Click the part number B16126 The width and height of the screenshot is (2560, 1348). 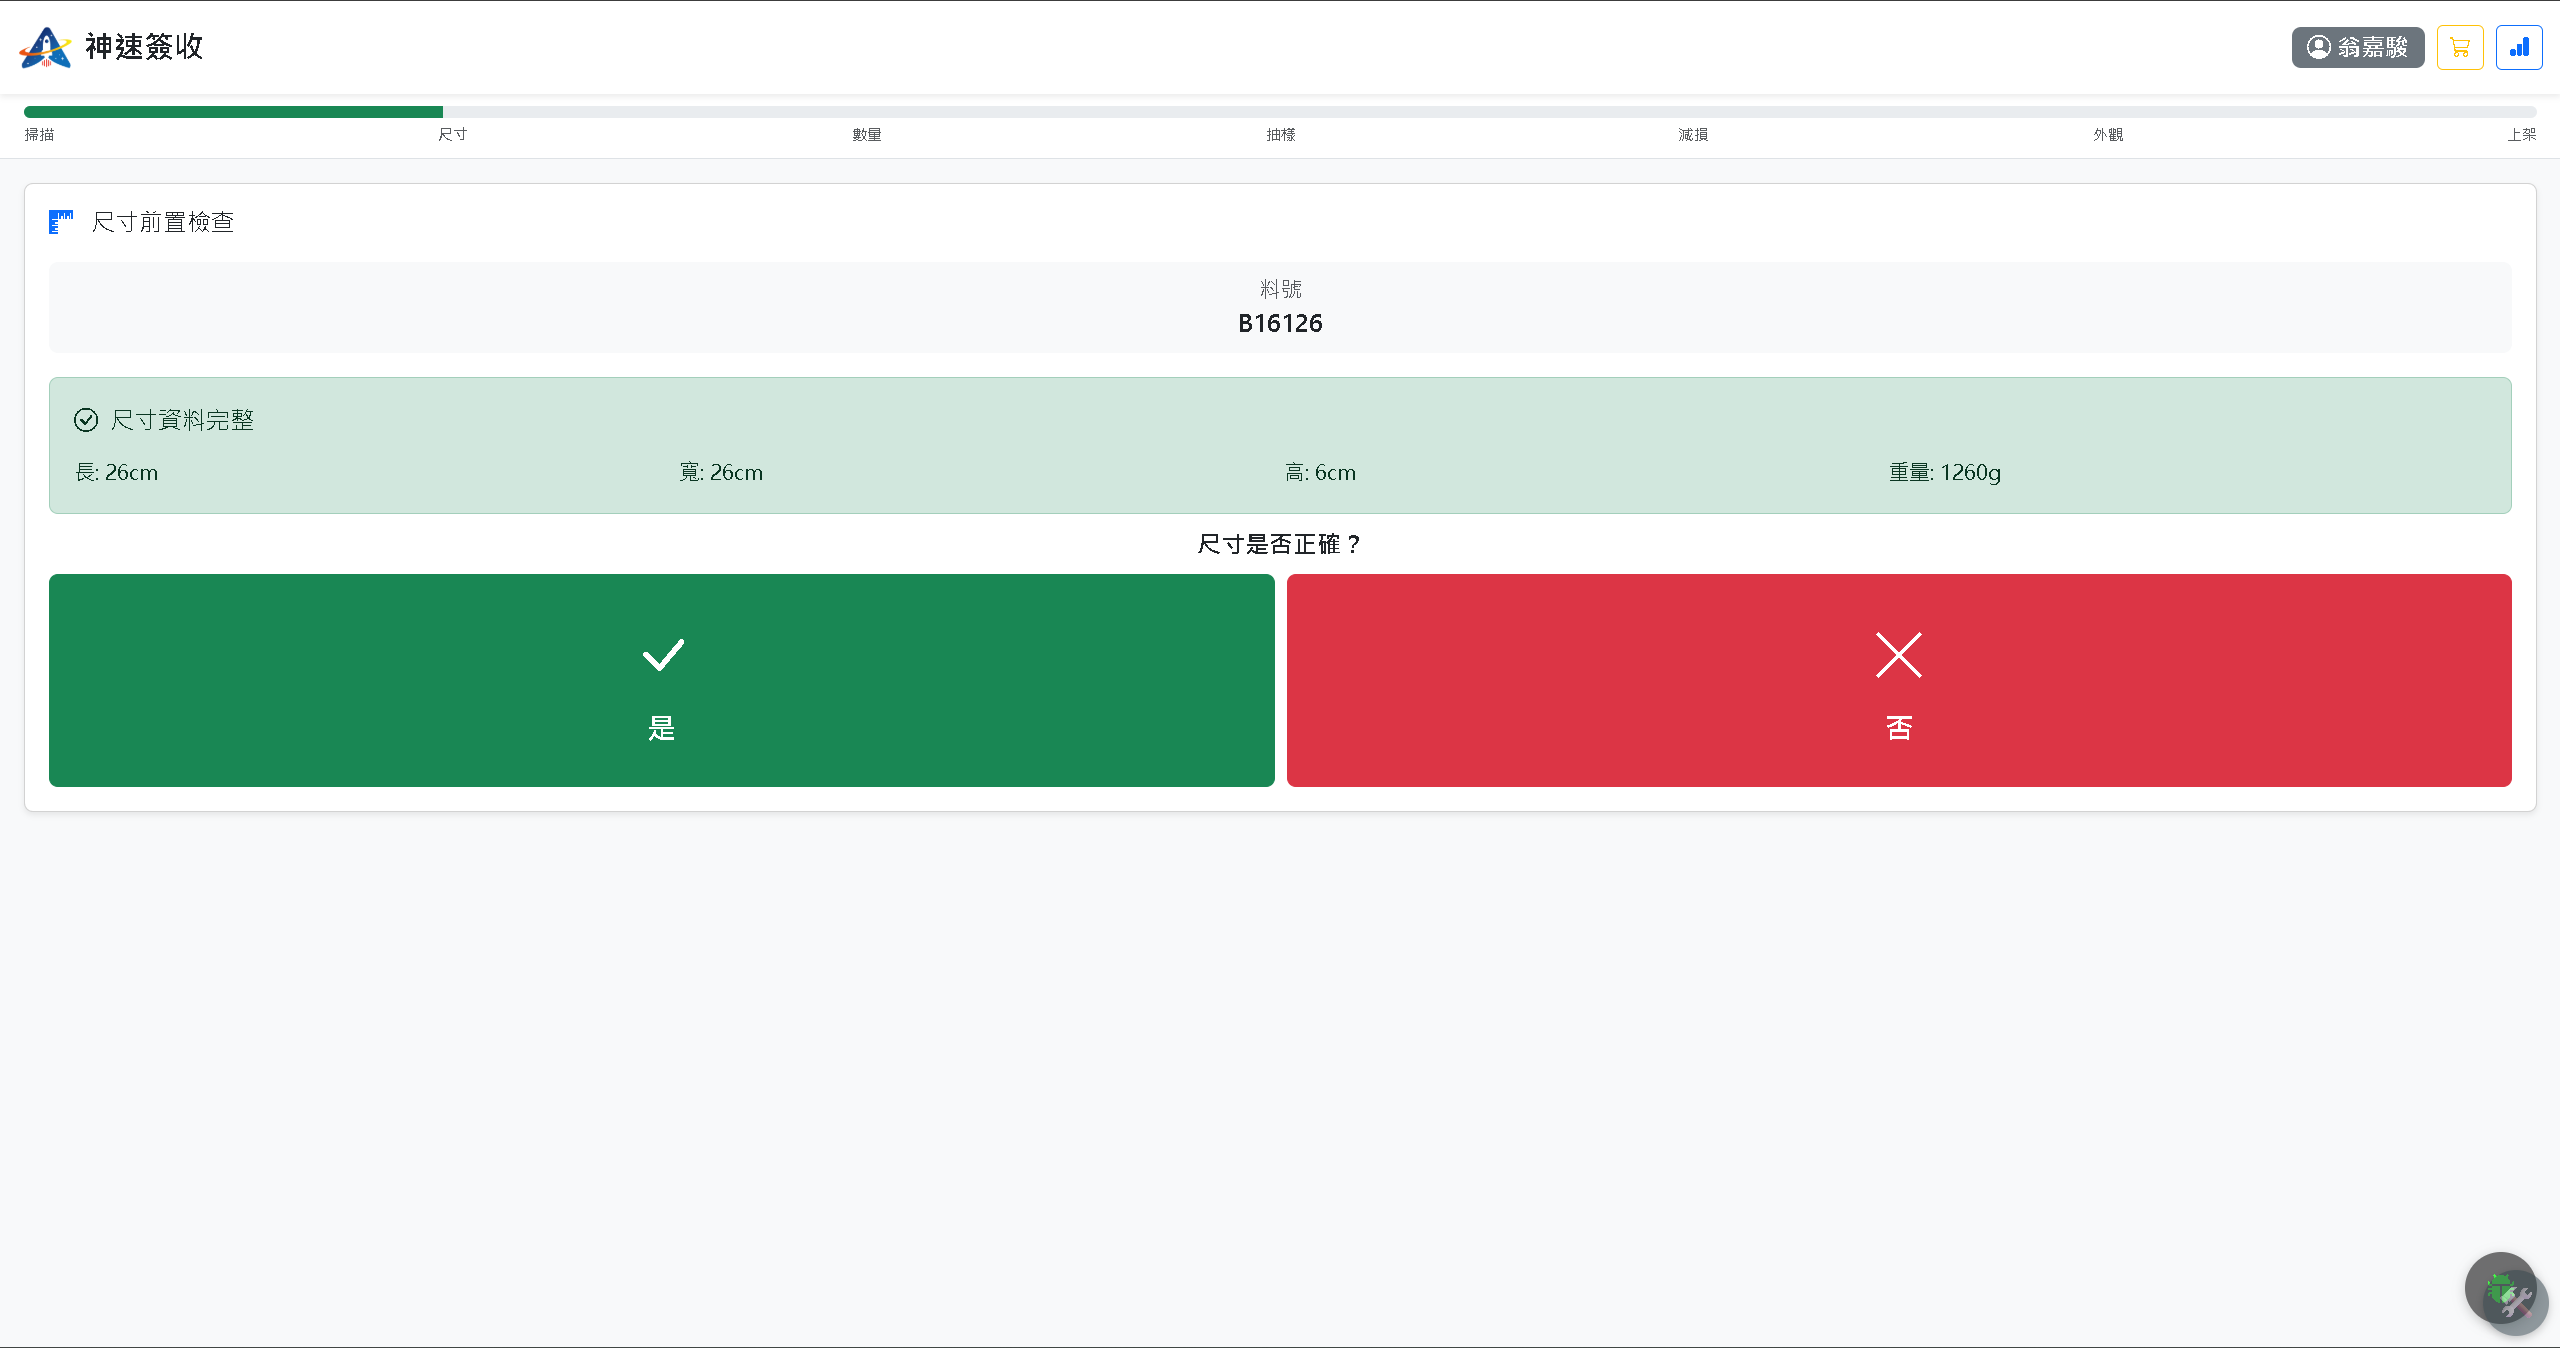coord(1280,323)
